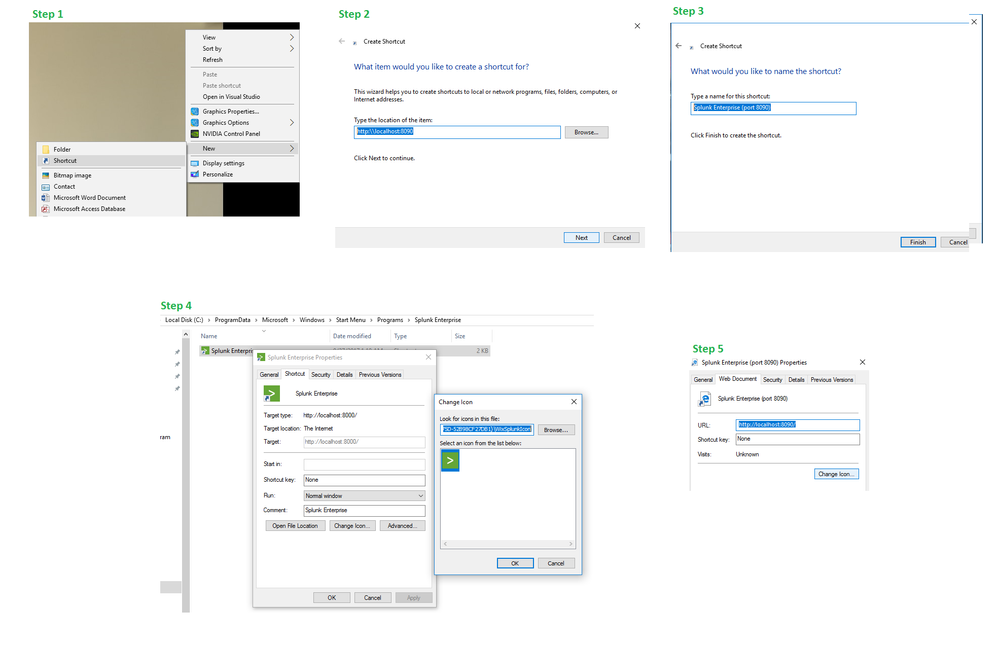Click the Folder icon in the New submenu
This screenshot has width=999, height=645.
(x=45, y=149)
